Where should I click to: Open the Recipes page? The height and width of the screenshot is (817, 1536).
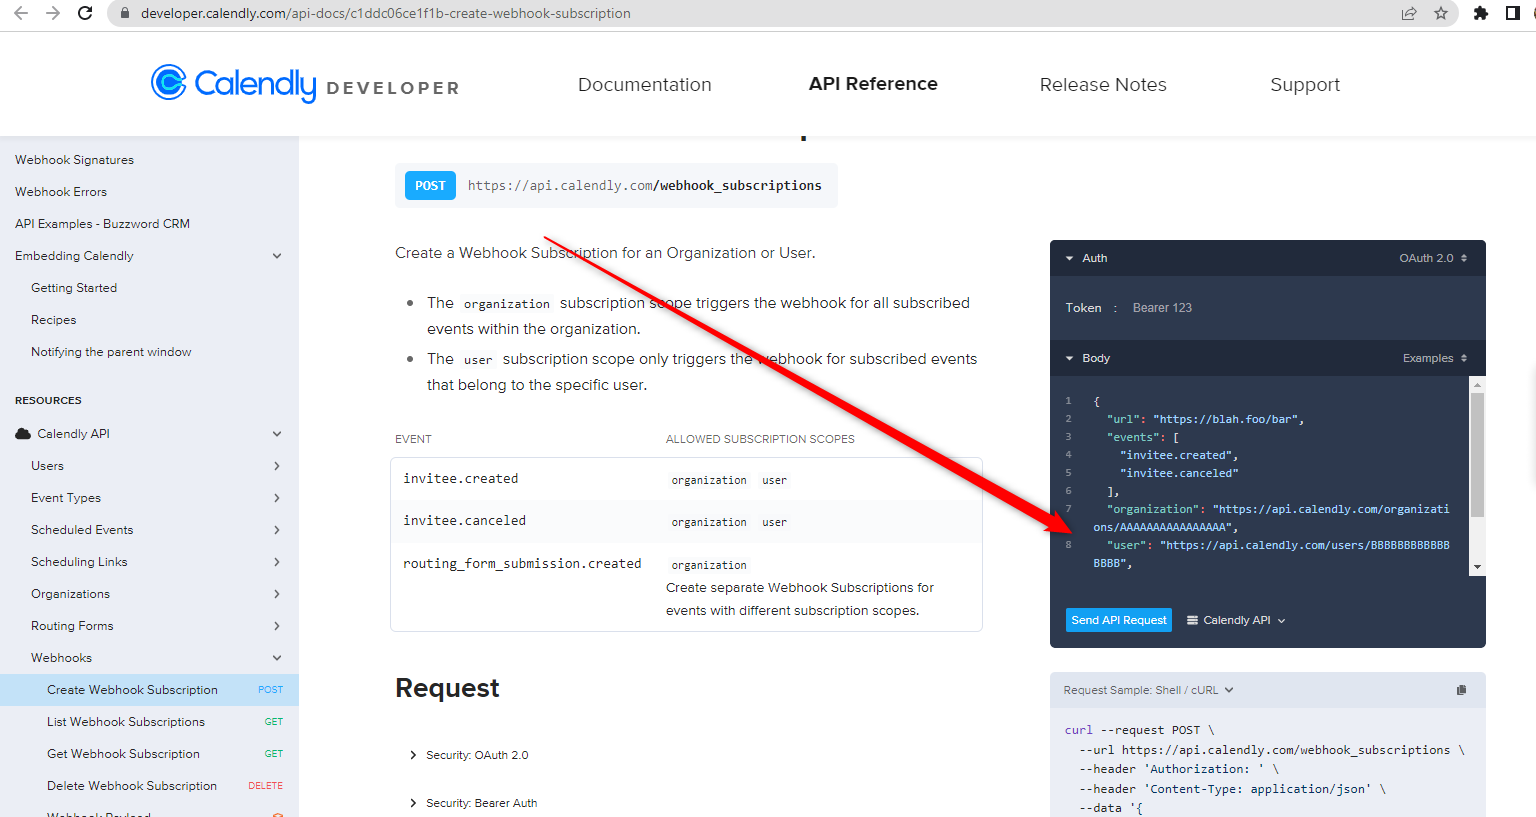54,320
